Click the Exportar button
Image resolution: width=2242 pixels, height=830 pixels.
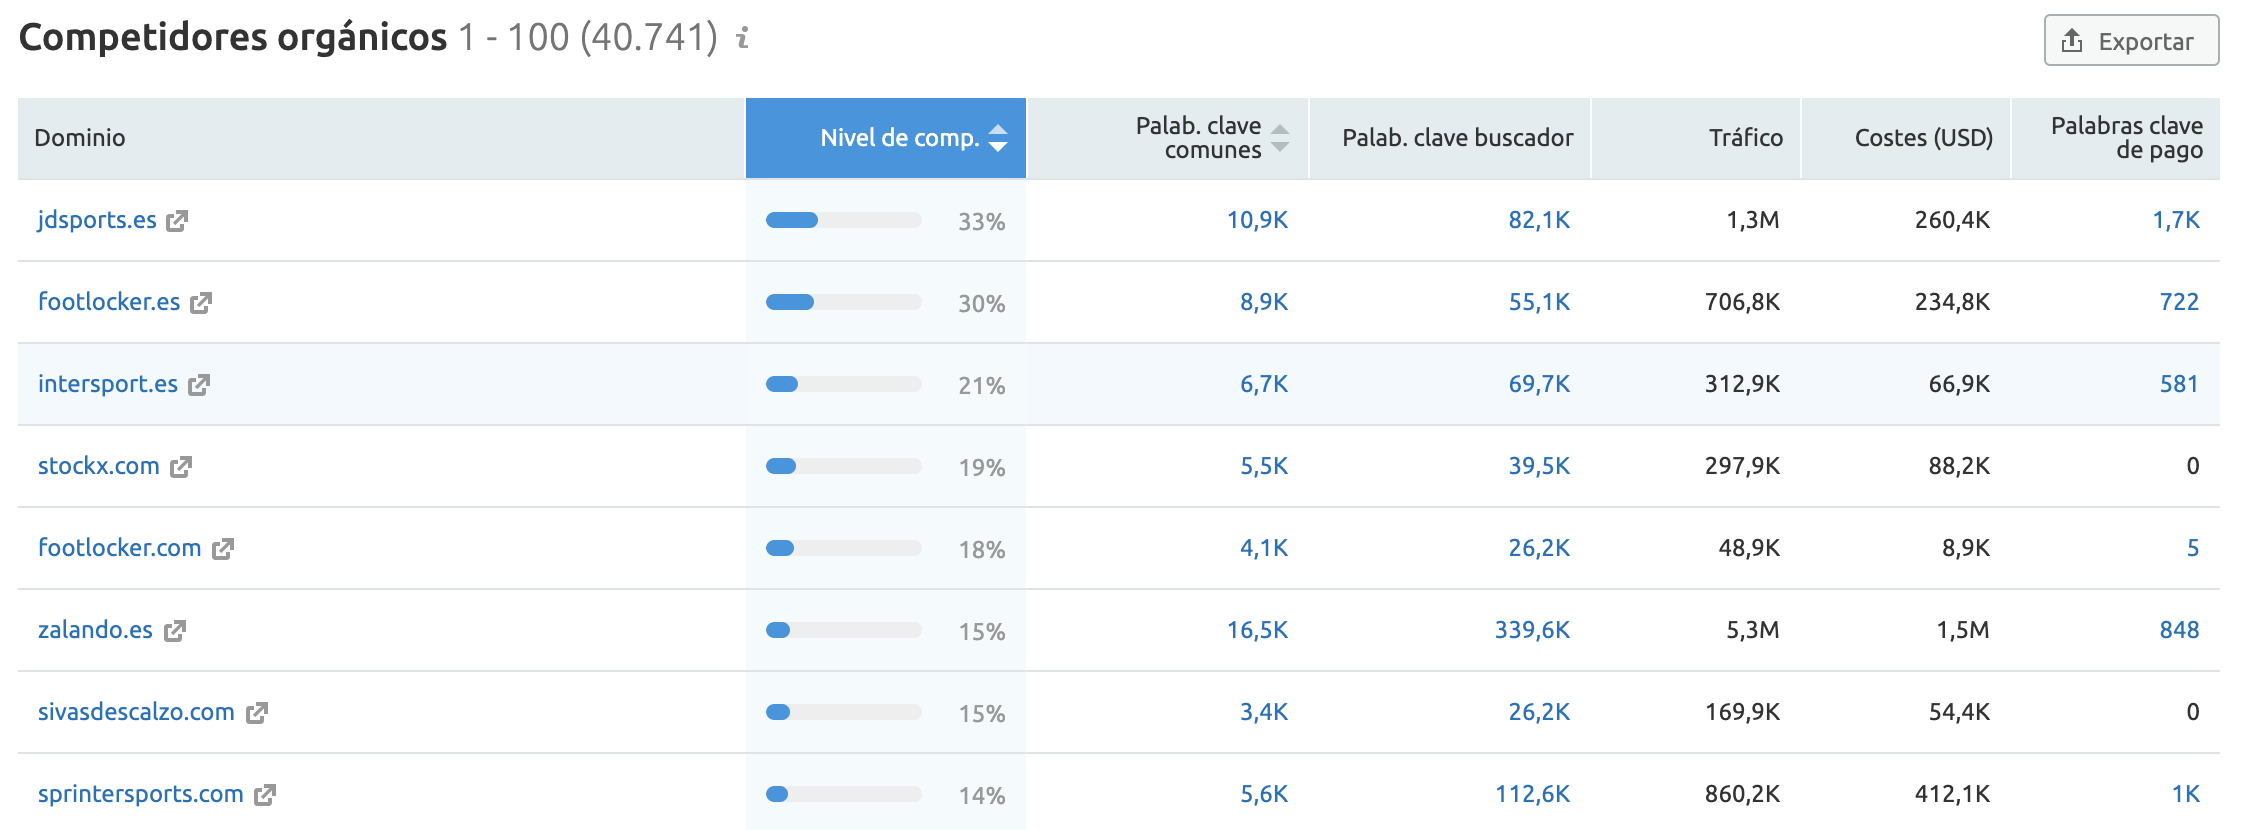(2131, 41)
